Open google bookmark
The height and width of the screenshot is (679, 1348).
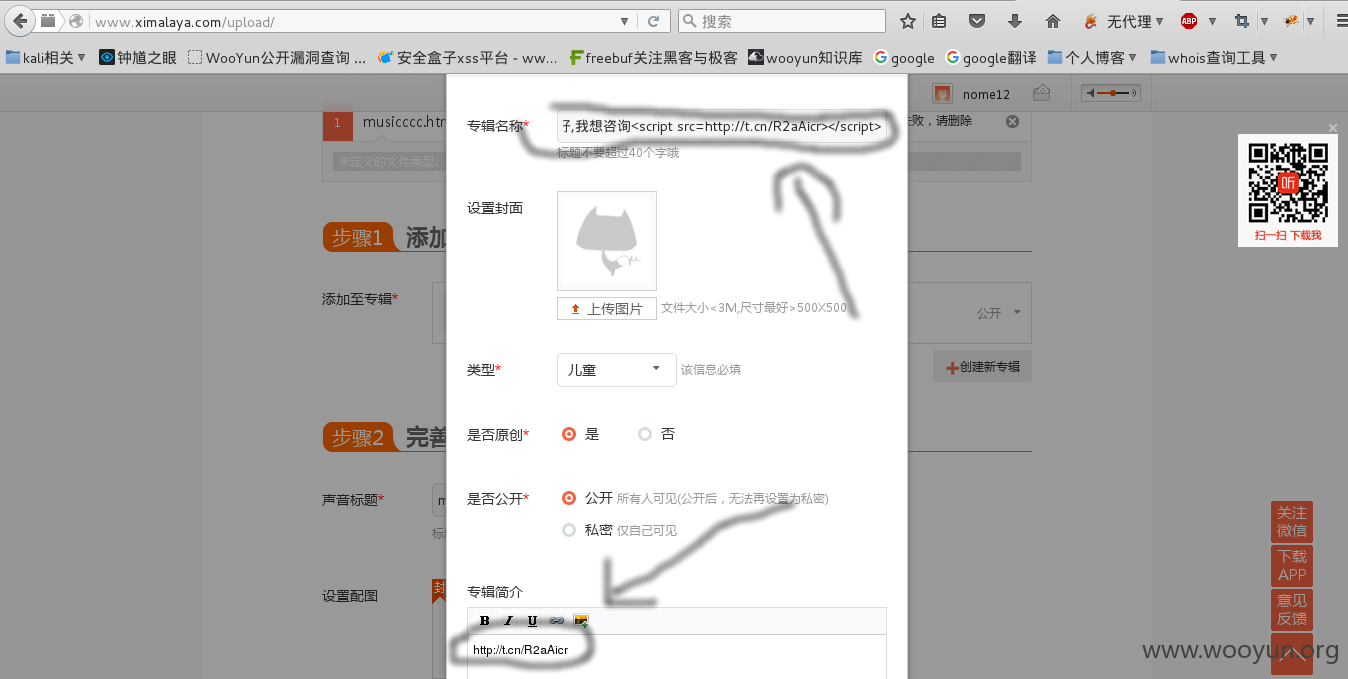[904, 58]
